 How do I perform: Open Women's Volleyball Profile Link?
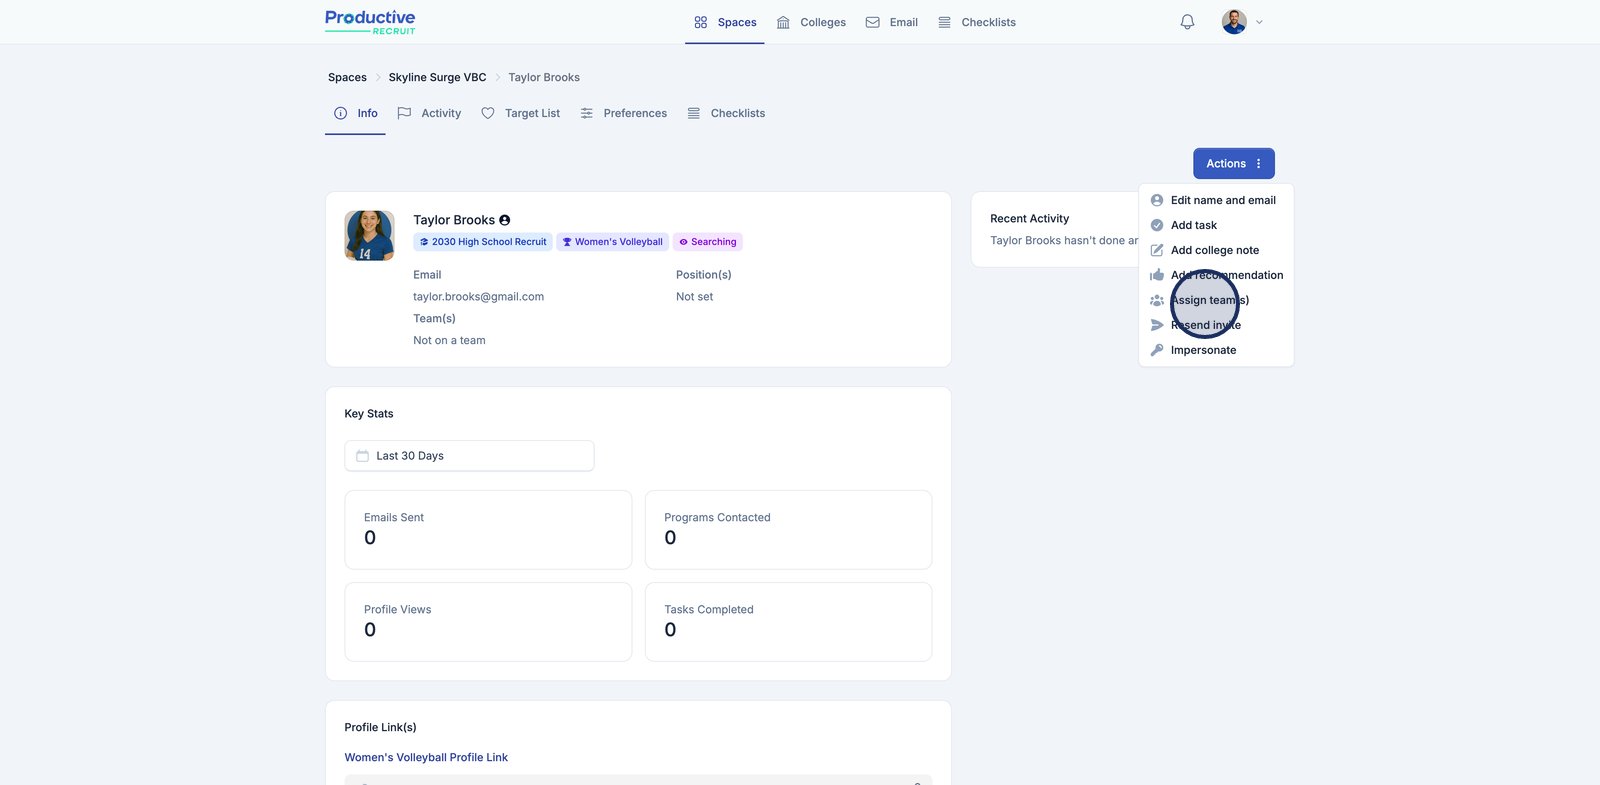(426, 758)
